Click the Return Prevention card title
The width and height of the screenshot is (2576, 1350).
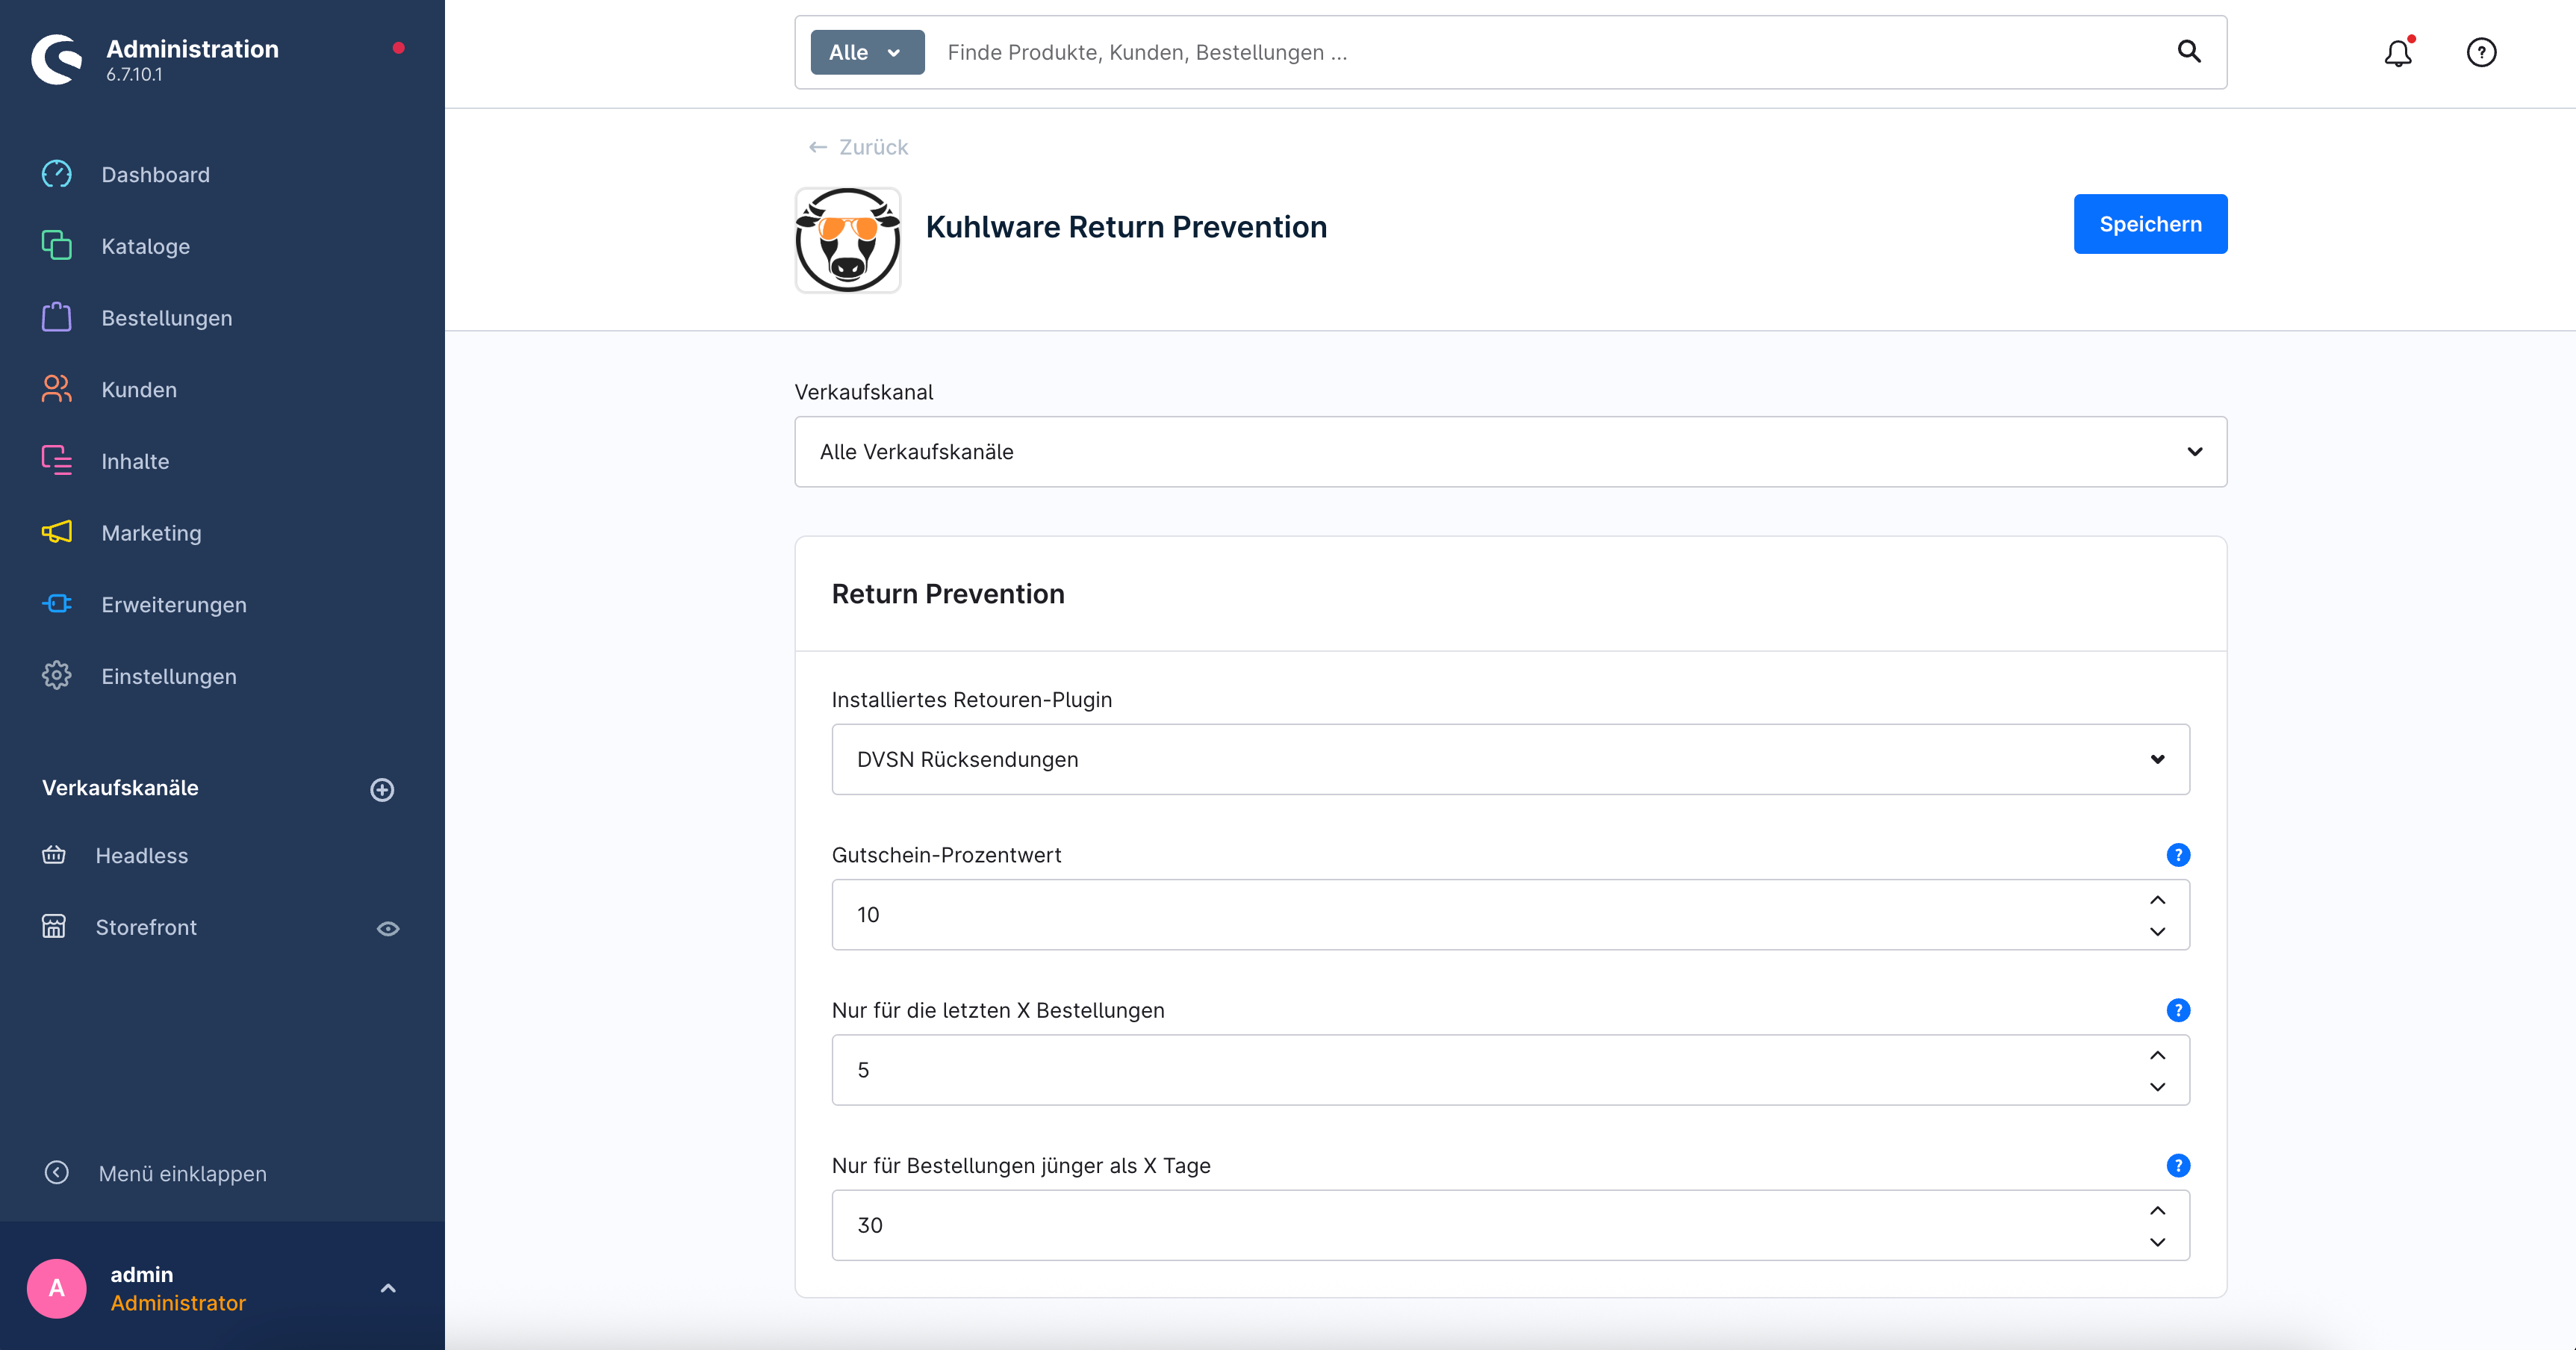tap(948, 593)
